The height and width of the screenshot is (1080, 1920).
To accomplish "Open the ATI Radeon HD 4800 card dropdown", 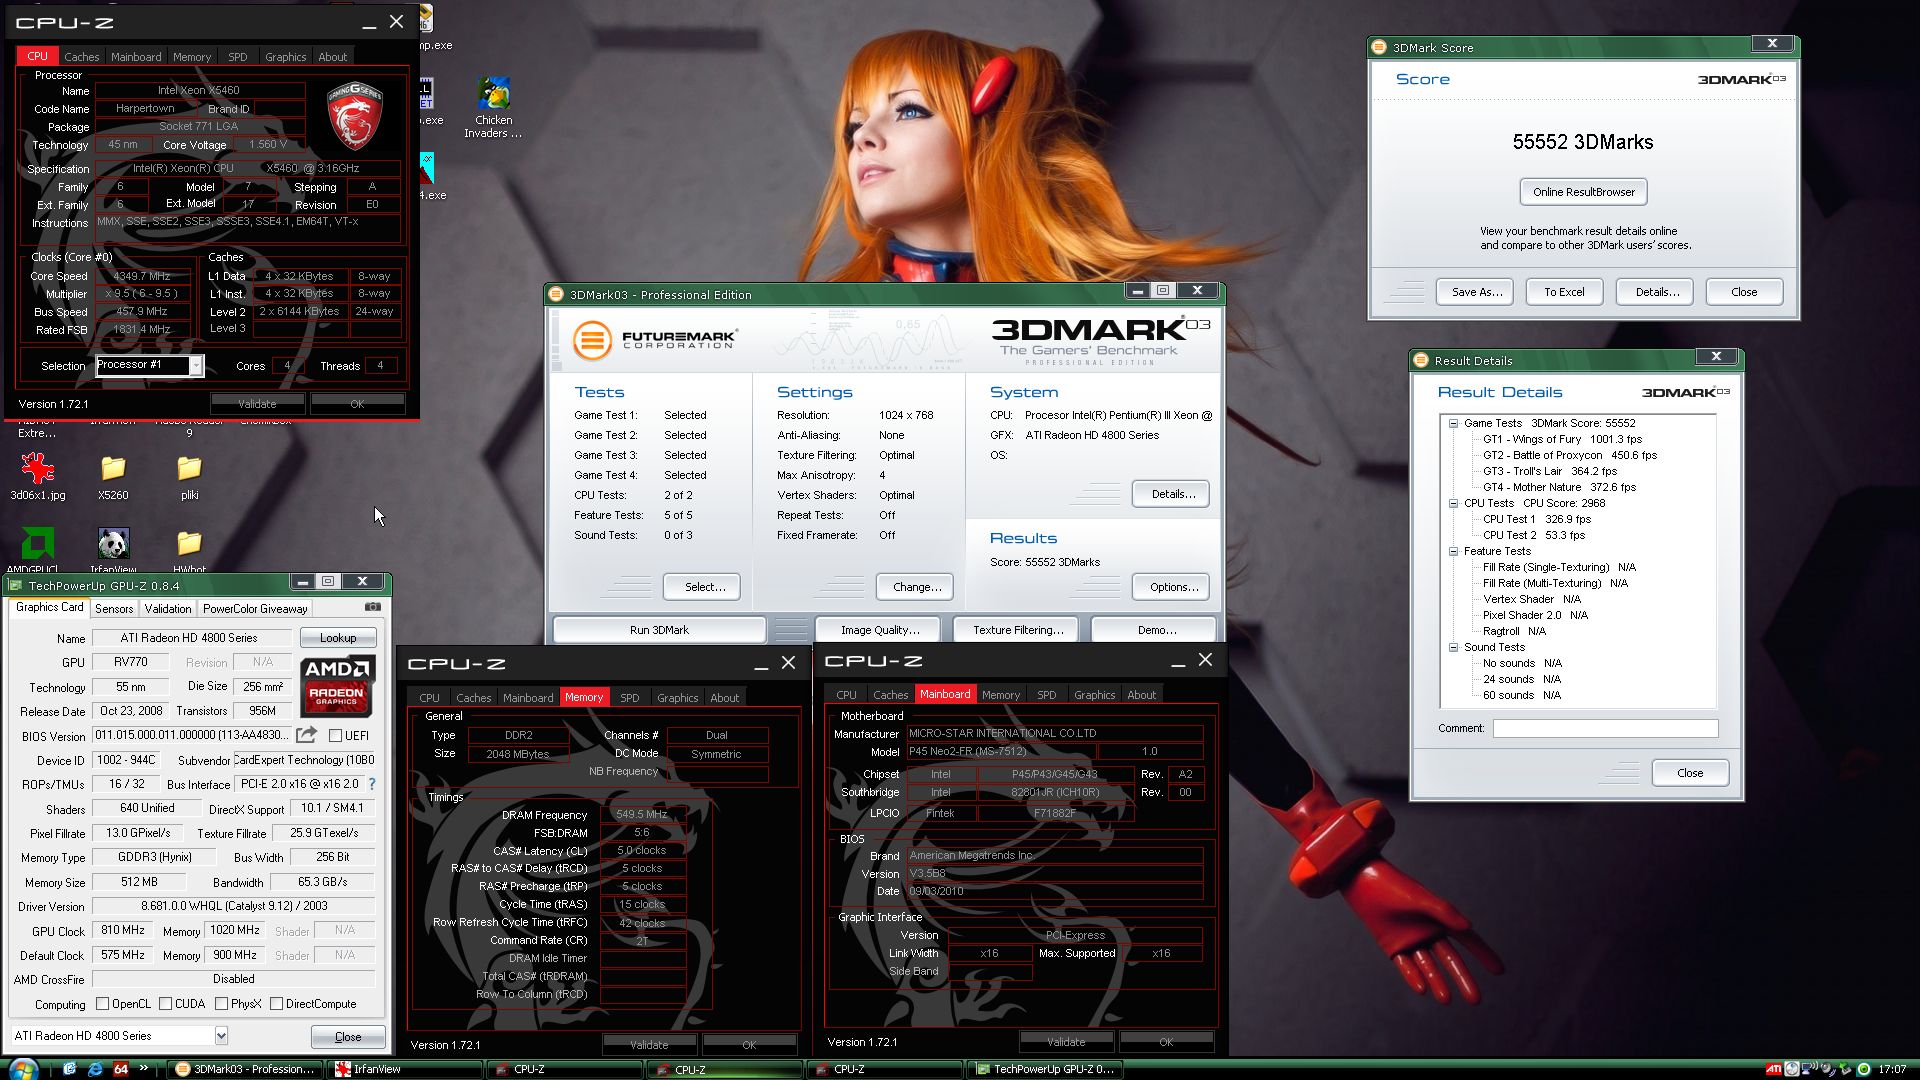I will (221, 1036).
